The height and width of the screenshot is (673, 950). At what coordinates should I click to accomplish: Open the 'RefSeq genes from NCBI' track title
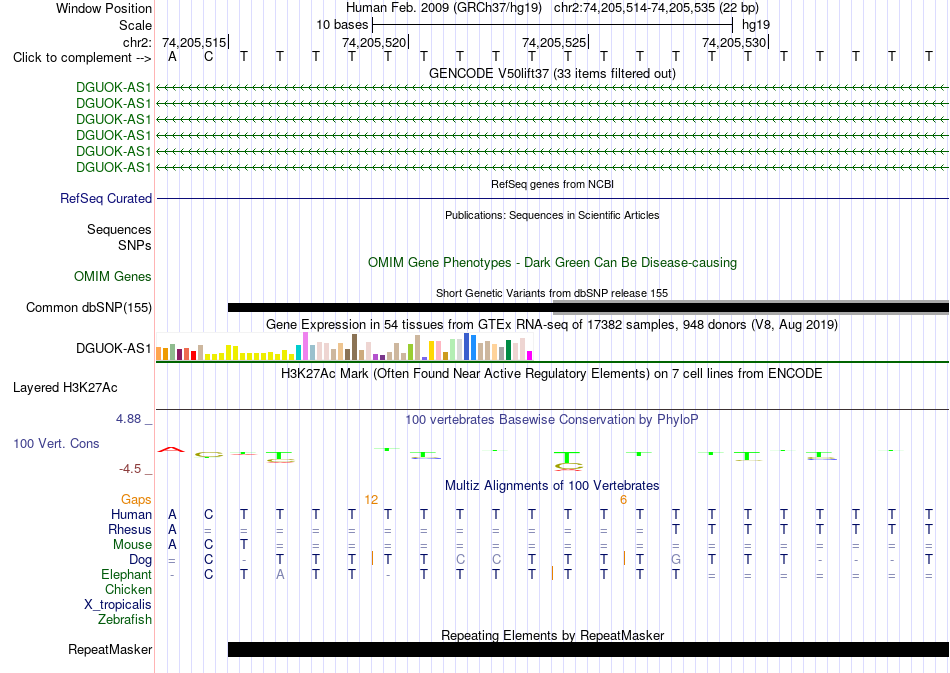click(552, 184)
